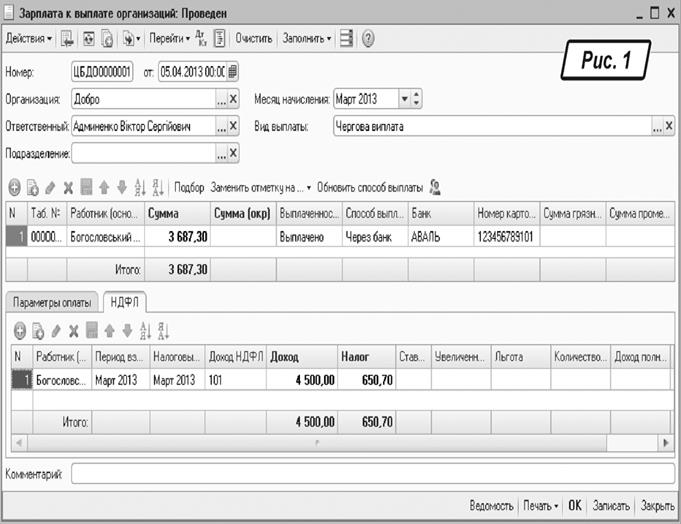Viewport: 681px width, 524px height.
Task: Click into the Комментарий text field
Action: (x=370, y=474)
